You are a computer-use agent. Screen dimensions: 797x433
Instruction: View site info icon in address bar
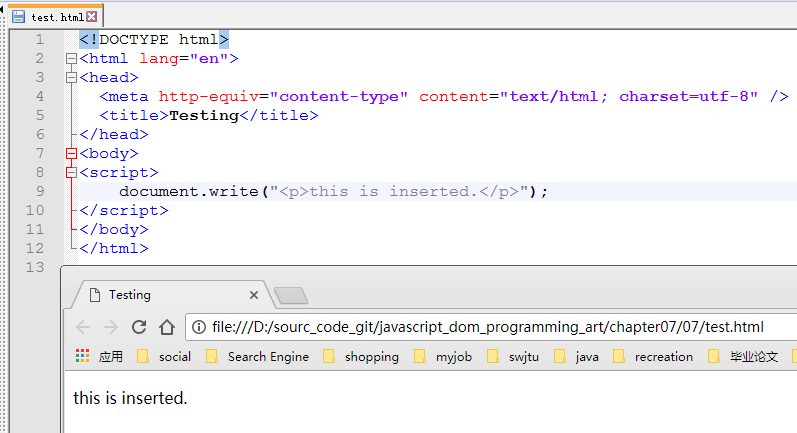(199, 327)
